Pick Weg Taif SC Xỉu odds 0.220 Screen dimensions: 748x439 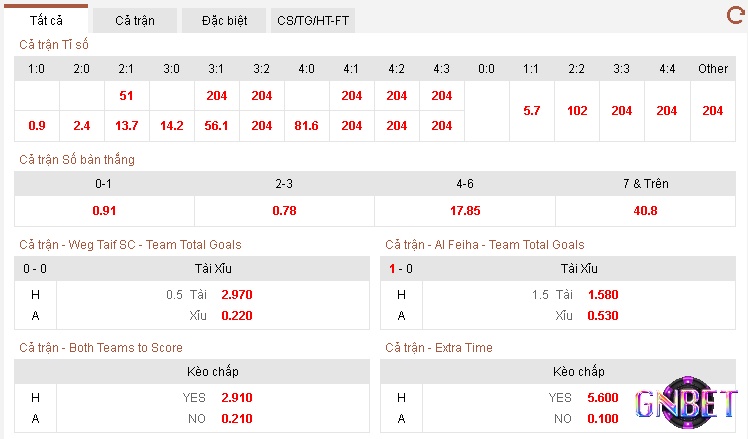point(237,315)
